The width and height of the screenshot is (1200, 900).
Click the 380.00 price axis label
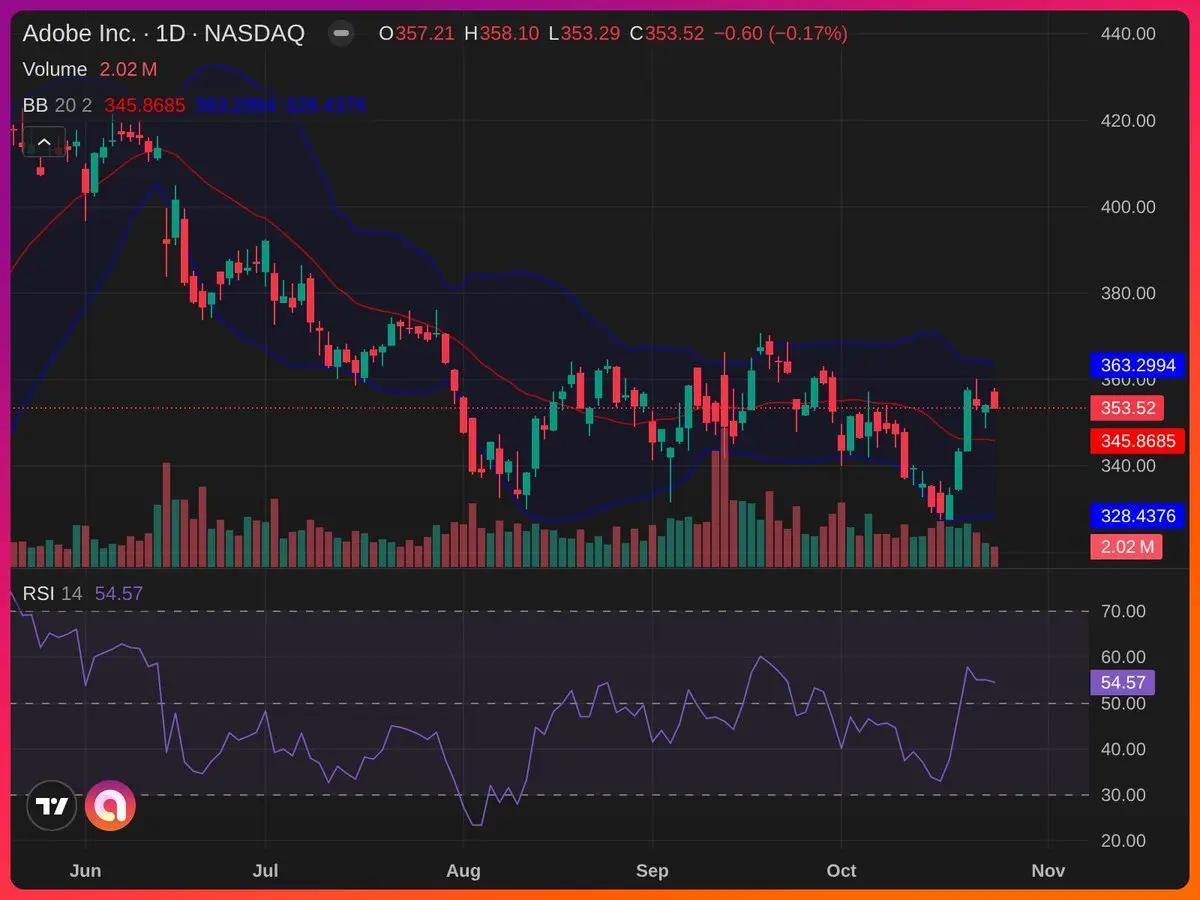point(1127,294)
